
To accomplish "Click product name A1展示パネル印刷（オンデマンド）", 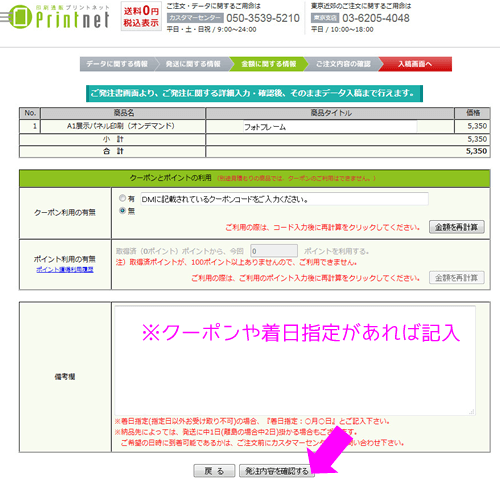I will point(121,126).
